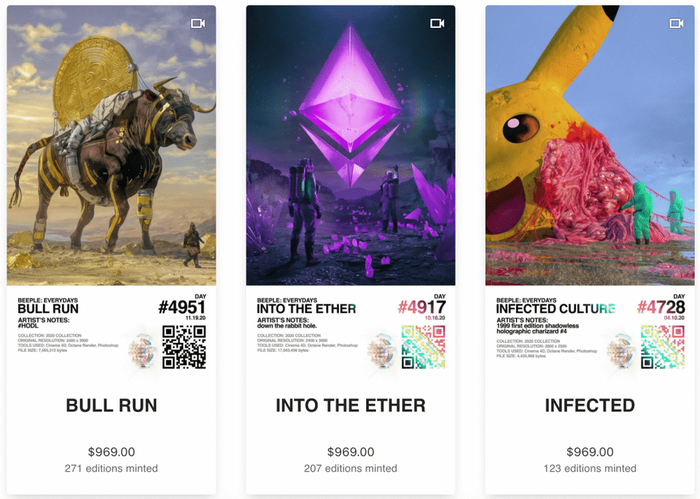
Task: Click holographic seal emblem on Infected Culture
Action: pyautogui.click(x=621, y=351)
